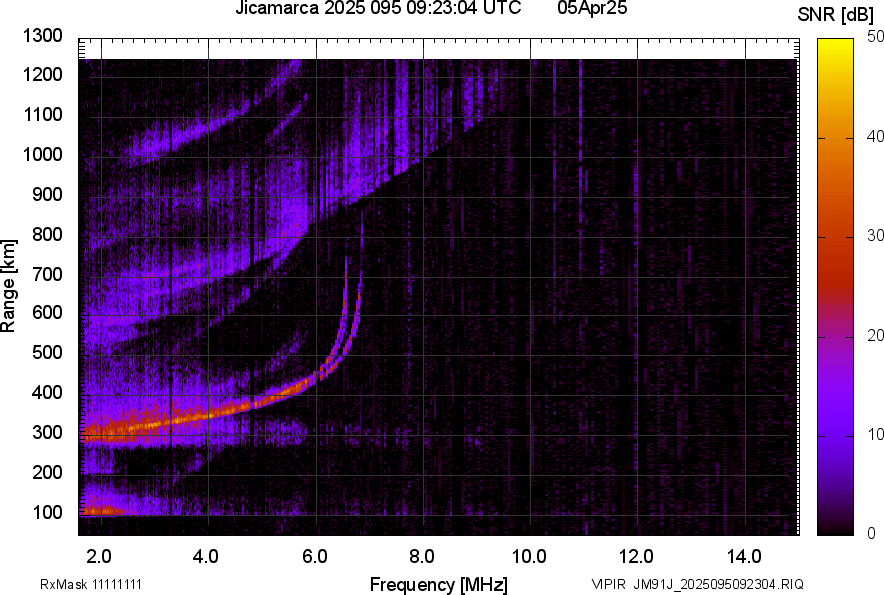Click the frequency tick label '12.0'
Viewport: 884px width, 595px height.
(x=637, y=557)
